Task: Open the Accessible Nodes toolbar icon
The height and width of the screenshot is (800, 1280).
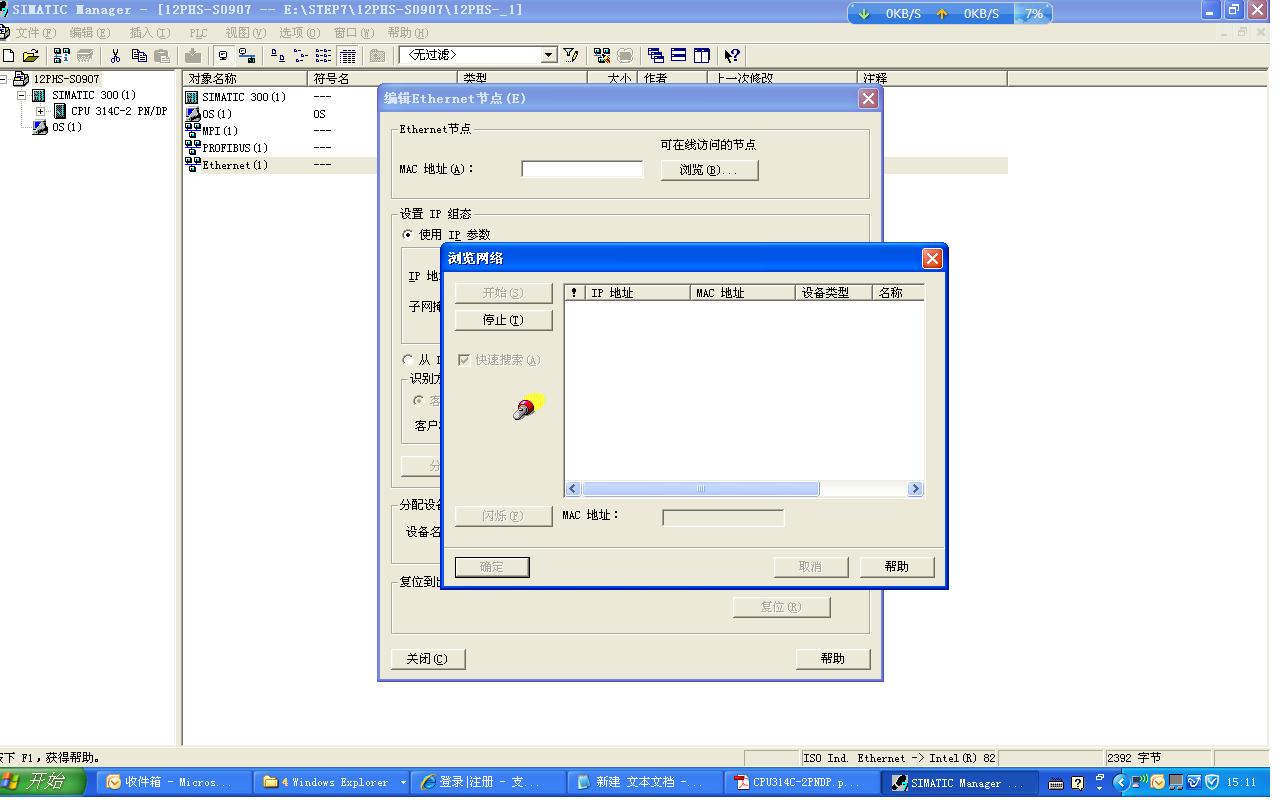Action: pyautogui.click(x=62, y=56)
